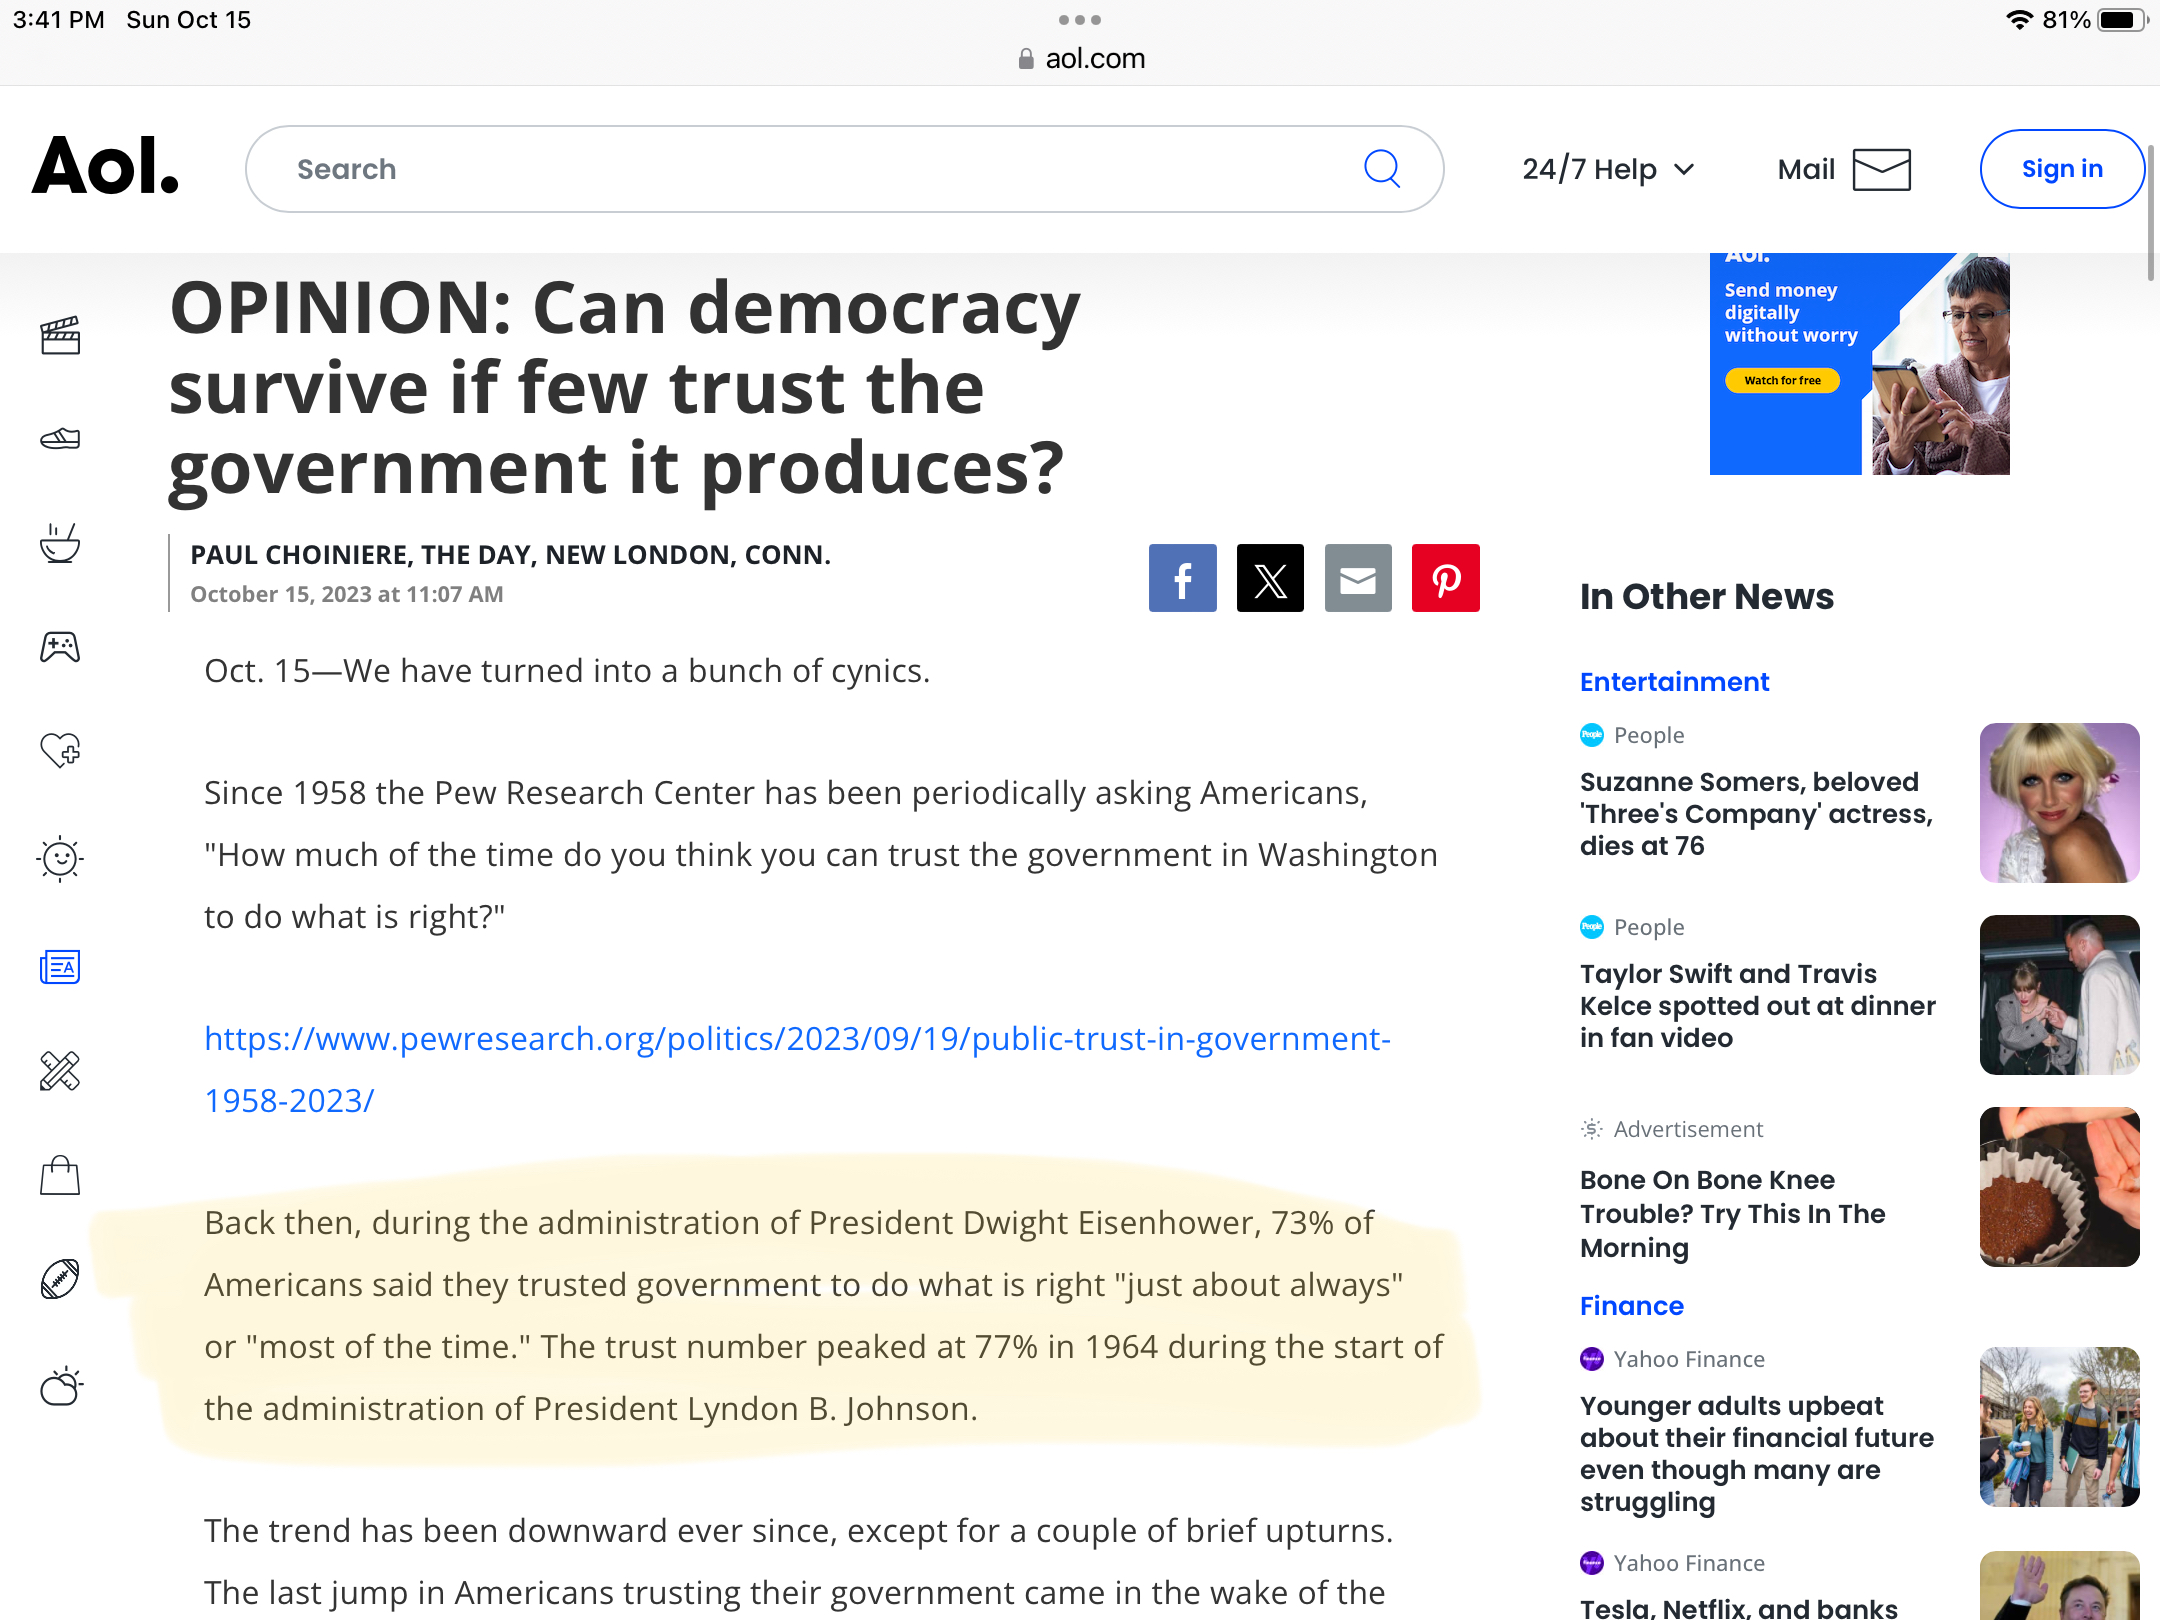The width and height of the screenshot is (2160, 1620).
Task: Open the sneaker sidebar icon
Action: tap(60, 439)
